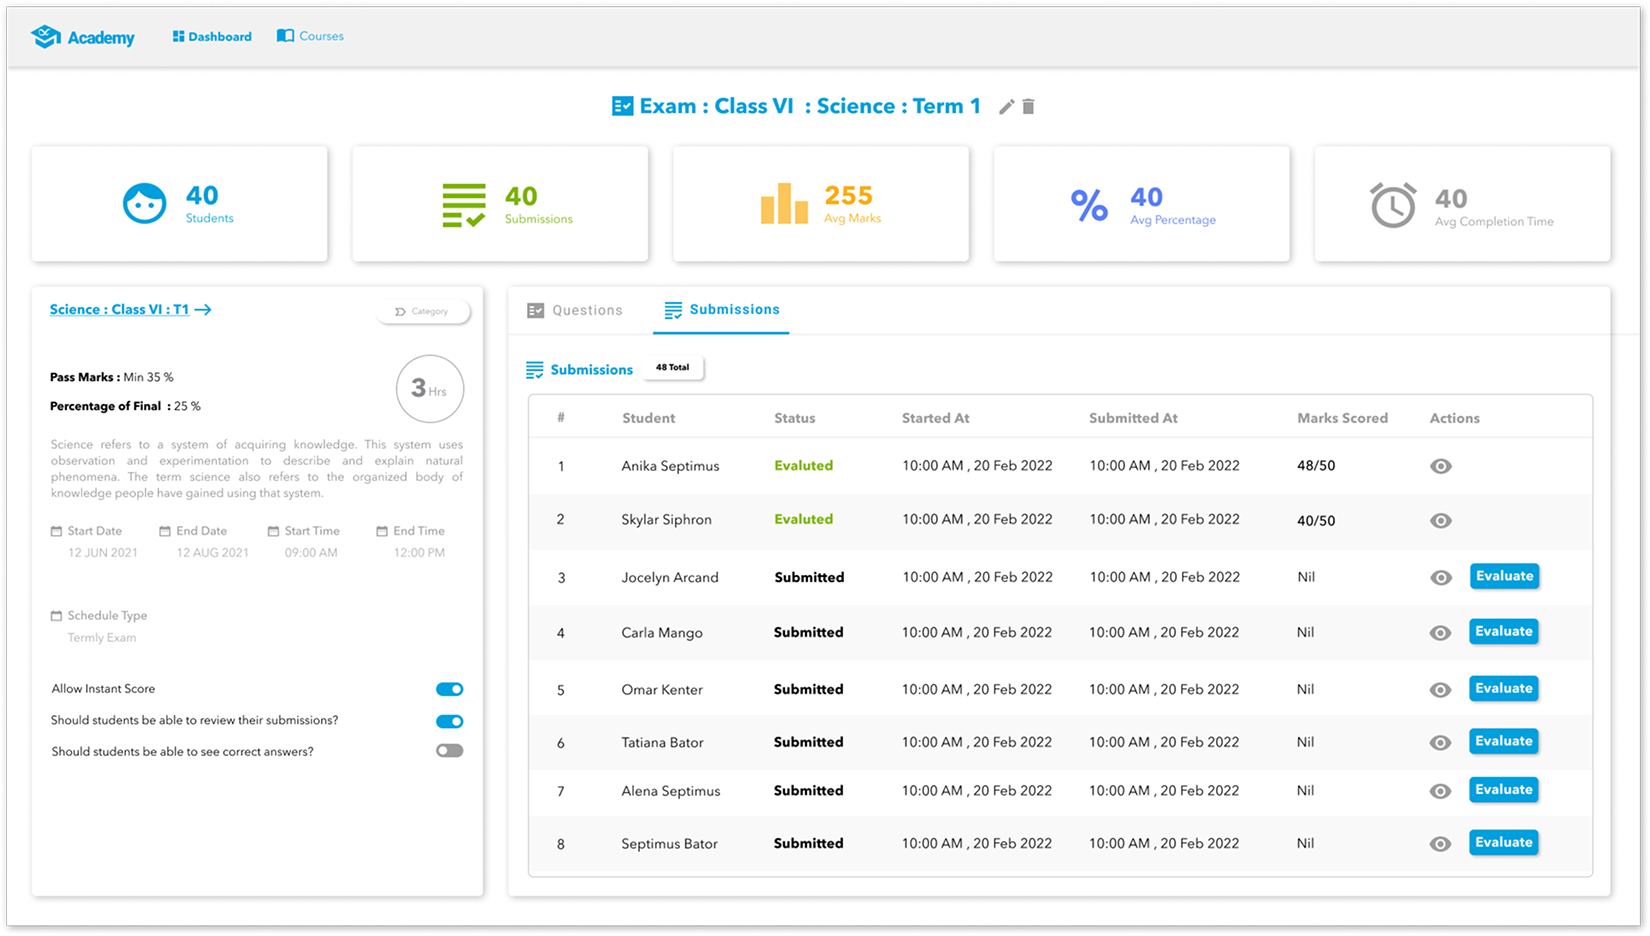
Task: Click the trash delete icon beside exam title
Action: (1028, 107)
